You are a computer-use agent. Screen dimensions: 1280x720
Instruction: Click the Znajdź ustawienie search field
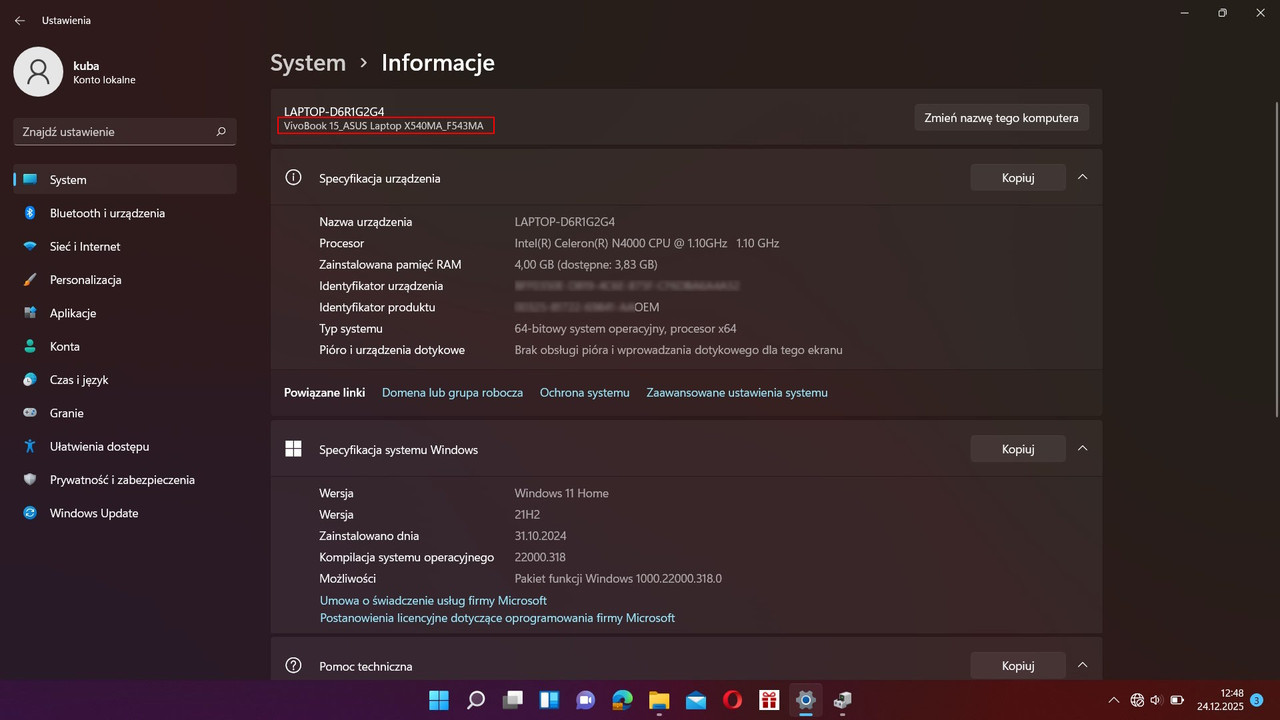pos(125,131)
